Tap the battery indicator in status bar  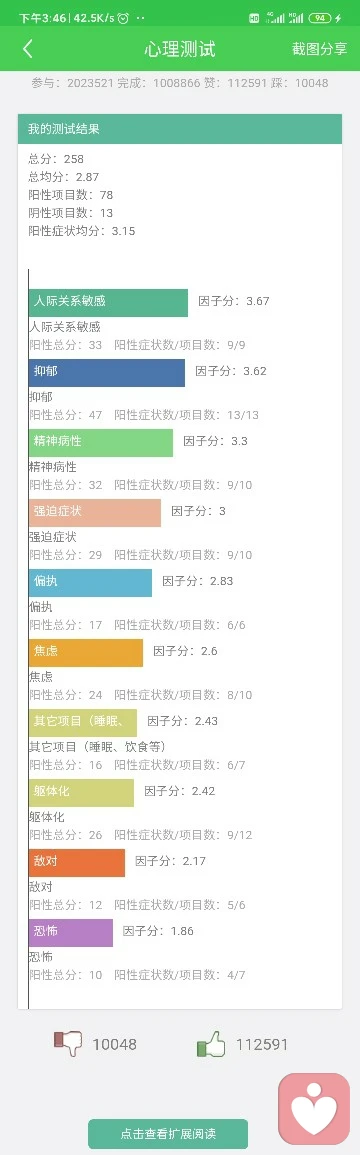tap(320, 18)
